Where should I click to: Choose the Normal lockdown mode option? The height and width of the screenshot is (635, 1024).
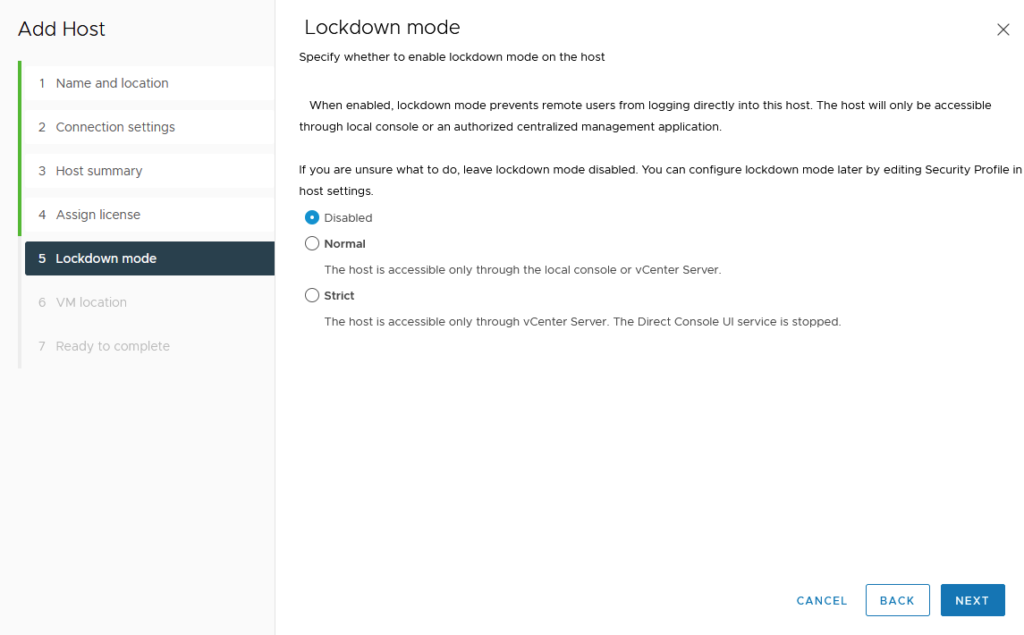pos(312,243)
